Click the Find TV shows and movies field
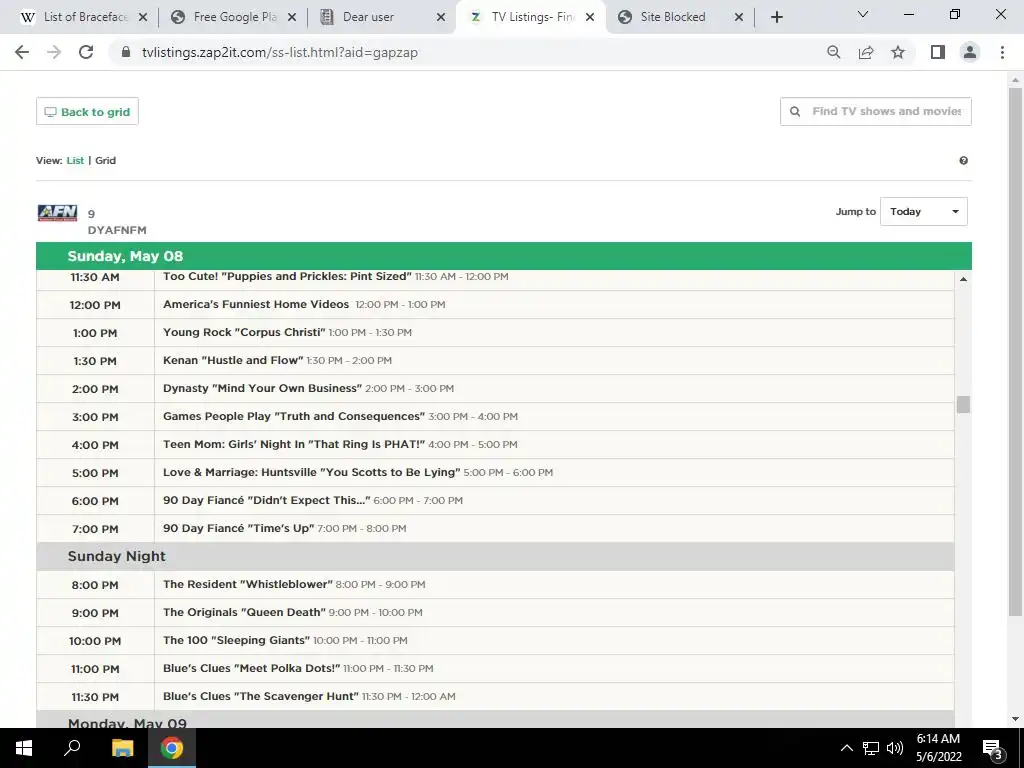The width and height of the screenshot is (1024, 768). (875, 112)
